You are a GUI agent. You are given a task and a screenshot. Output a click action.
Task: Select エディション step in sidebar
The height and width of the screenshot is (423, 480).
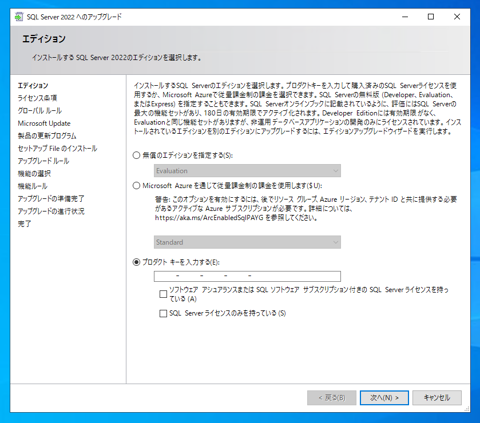click(x=33, y=86)
